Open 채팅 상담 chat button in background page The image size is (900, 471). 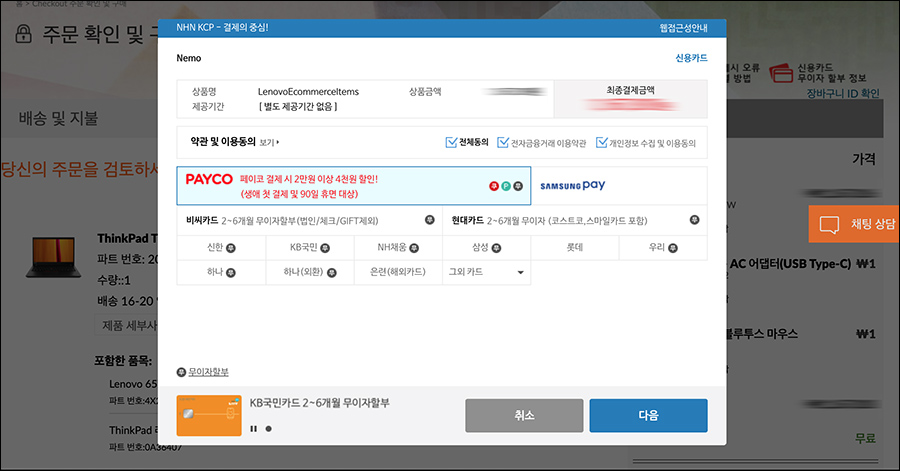854,224
